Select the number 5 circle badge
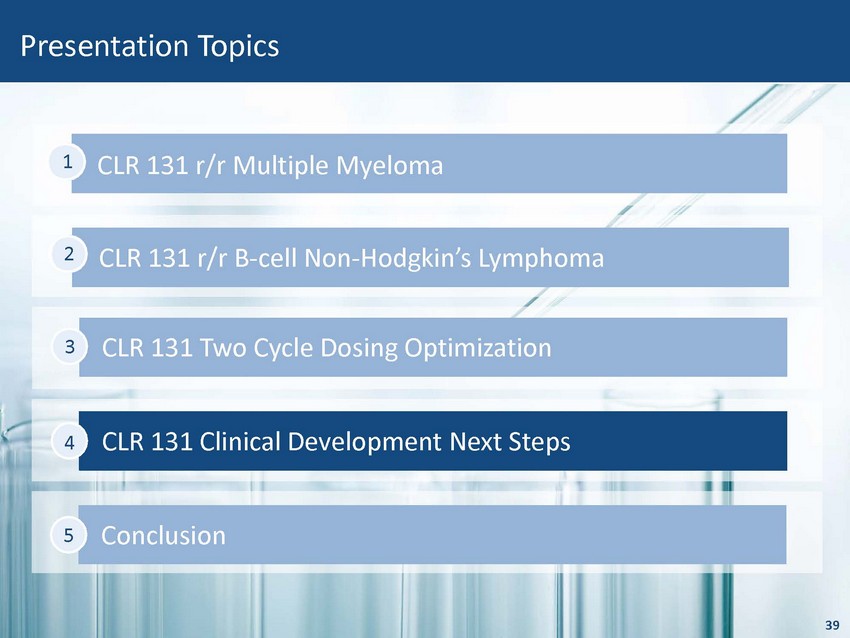This screenshot has height=638, width=850. [x=68, y=535]
